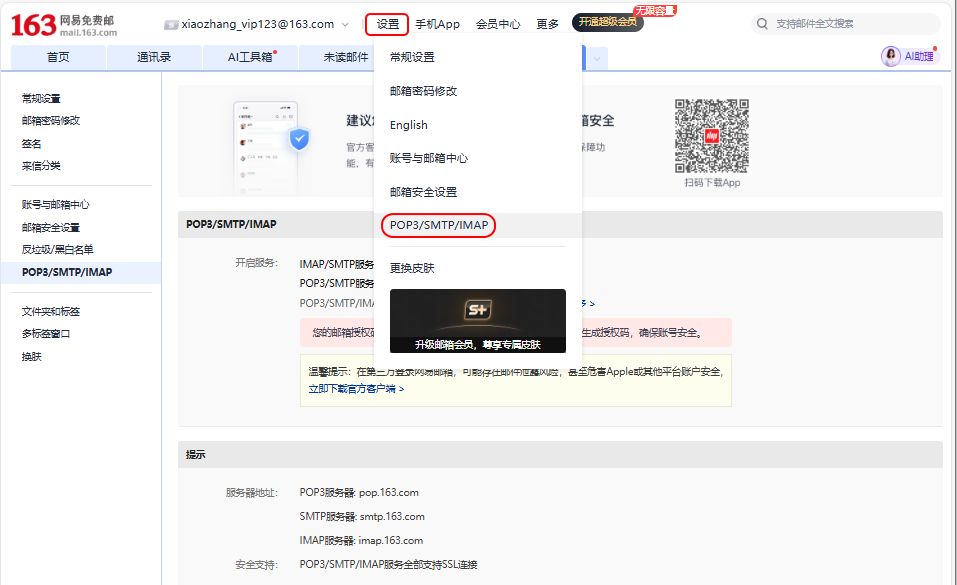Collapse the 设置 dropdown menu
The height and width of the screenshot is (585, 957).
[x=387, y=24]
